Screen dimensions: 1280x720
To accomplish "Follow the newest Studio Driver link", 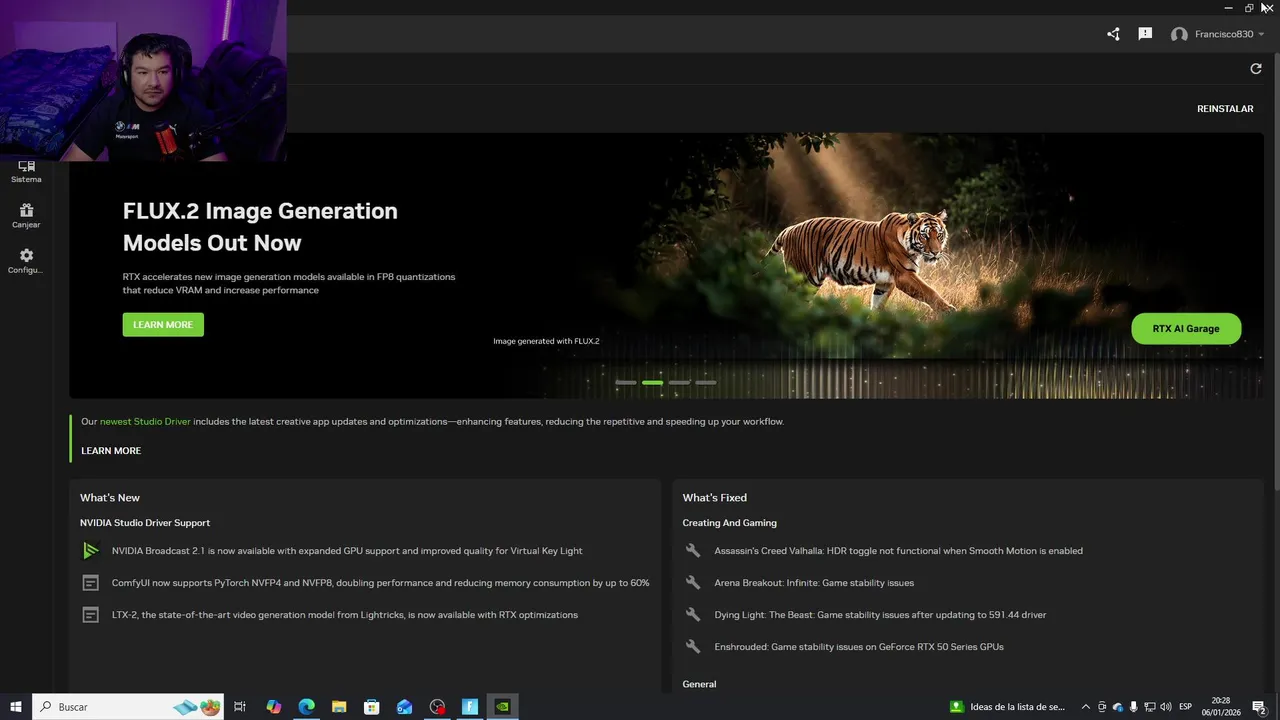I will pos(145,422).
